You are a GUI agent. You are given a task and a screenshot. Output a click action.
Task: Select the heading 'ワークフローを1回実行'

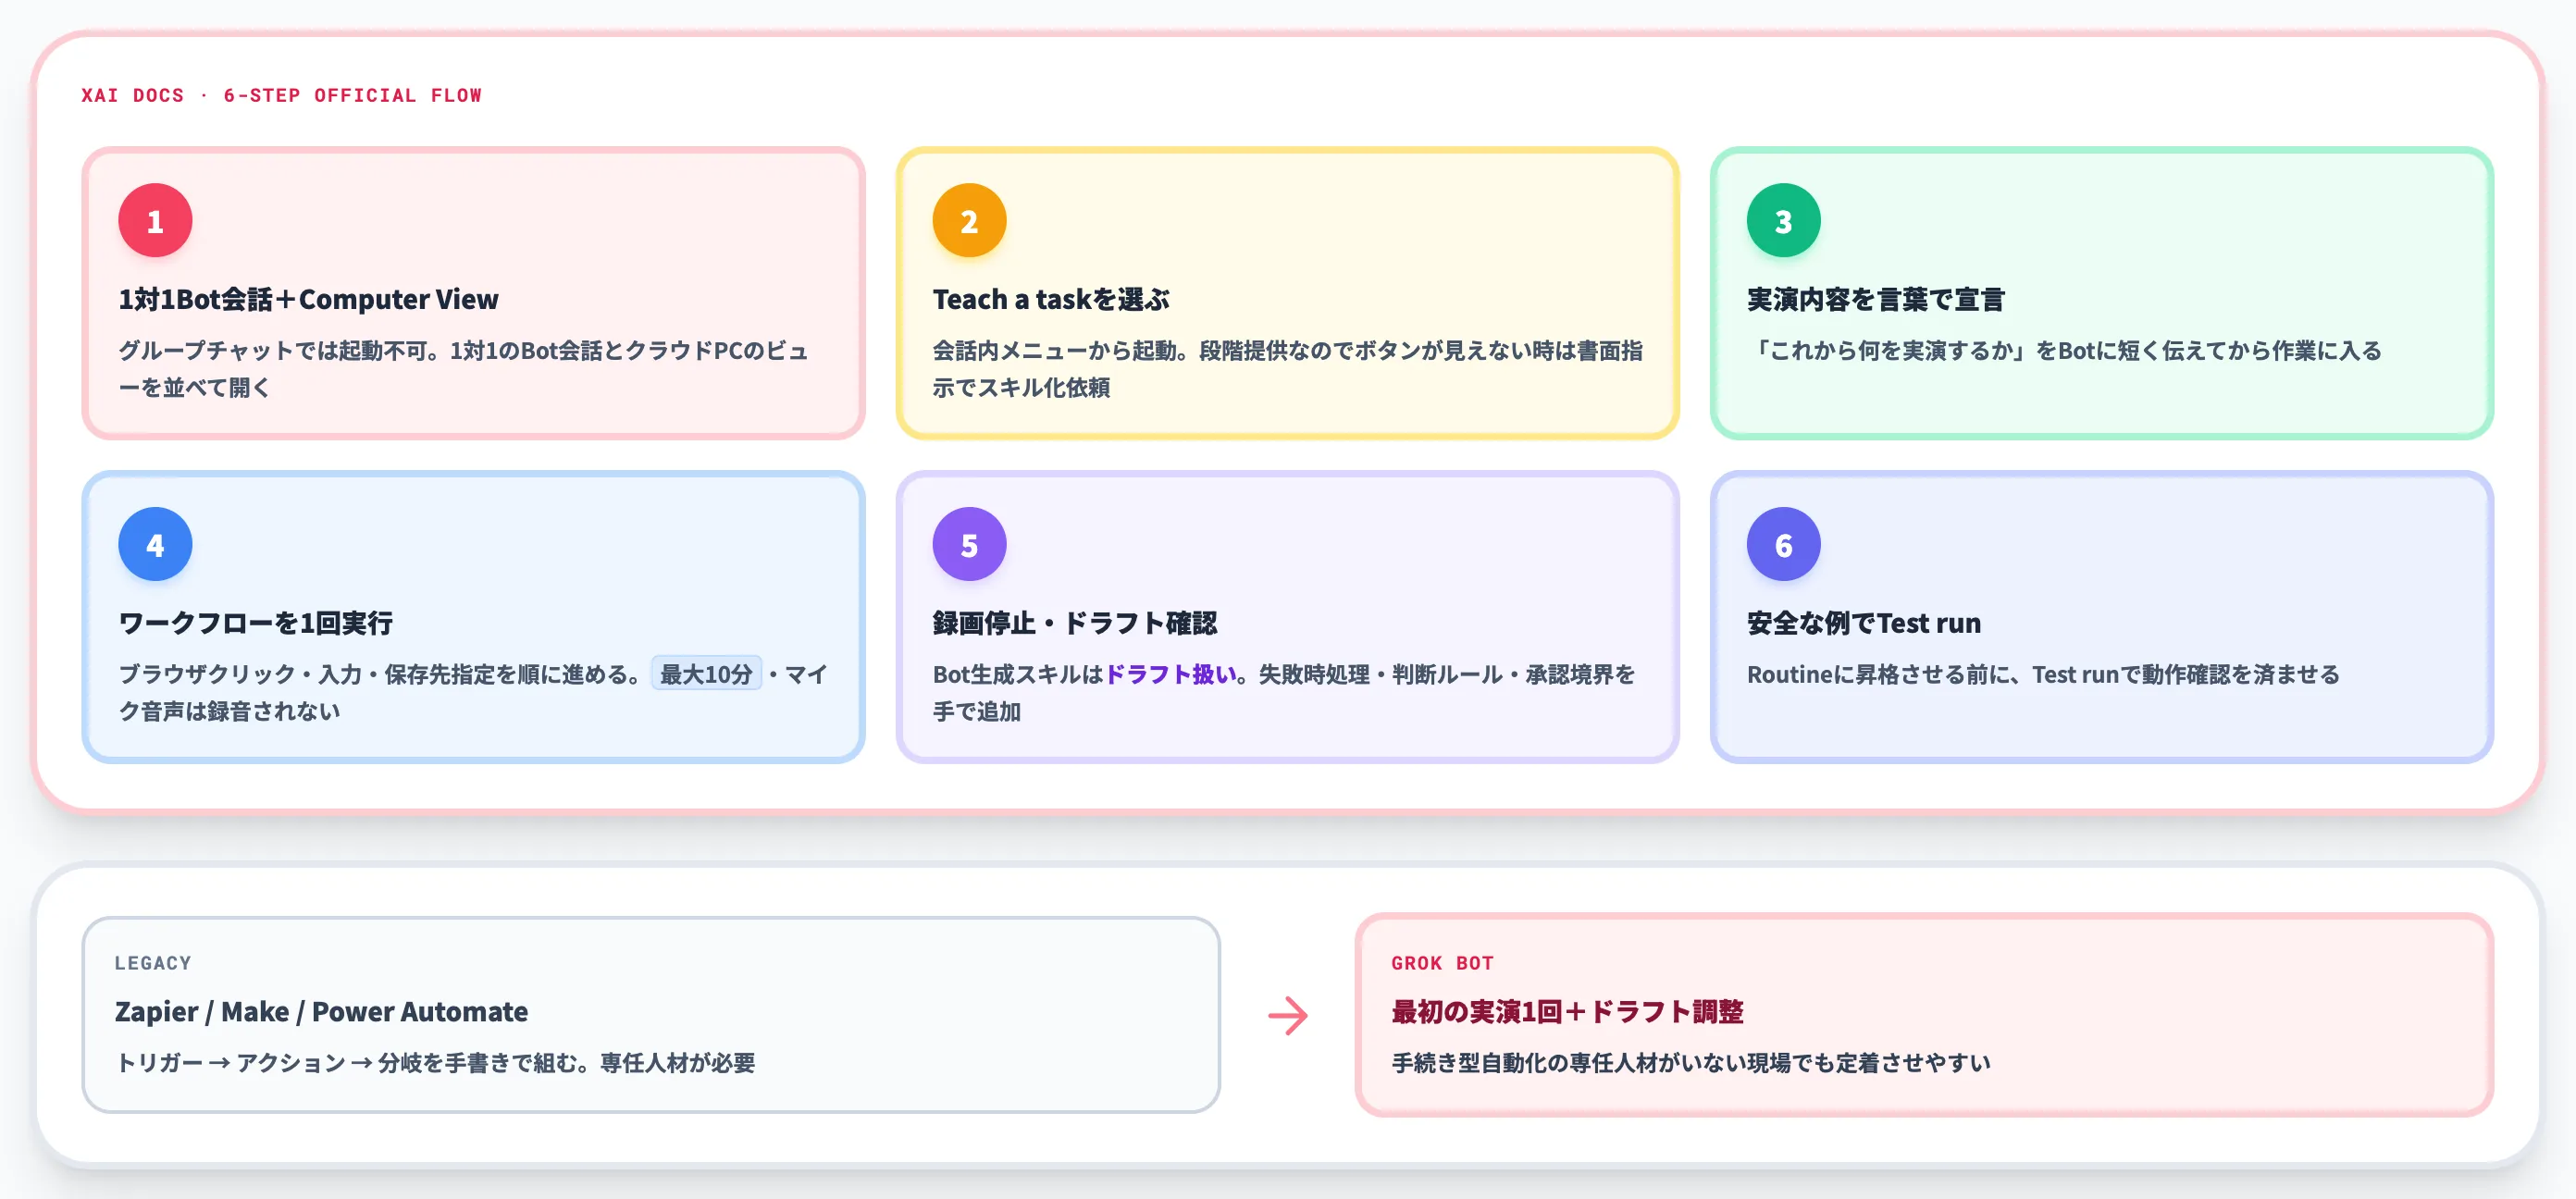(255, 623)
